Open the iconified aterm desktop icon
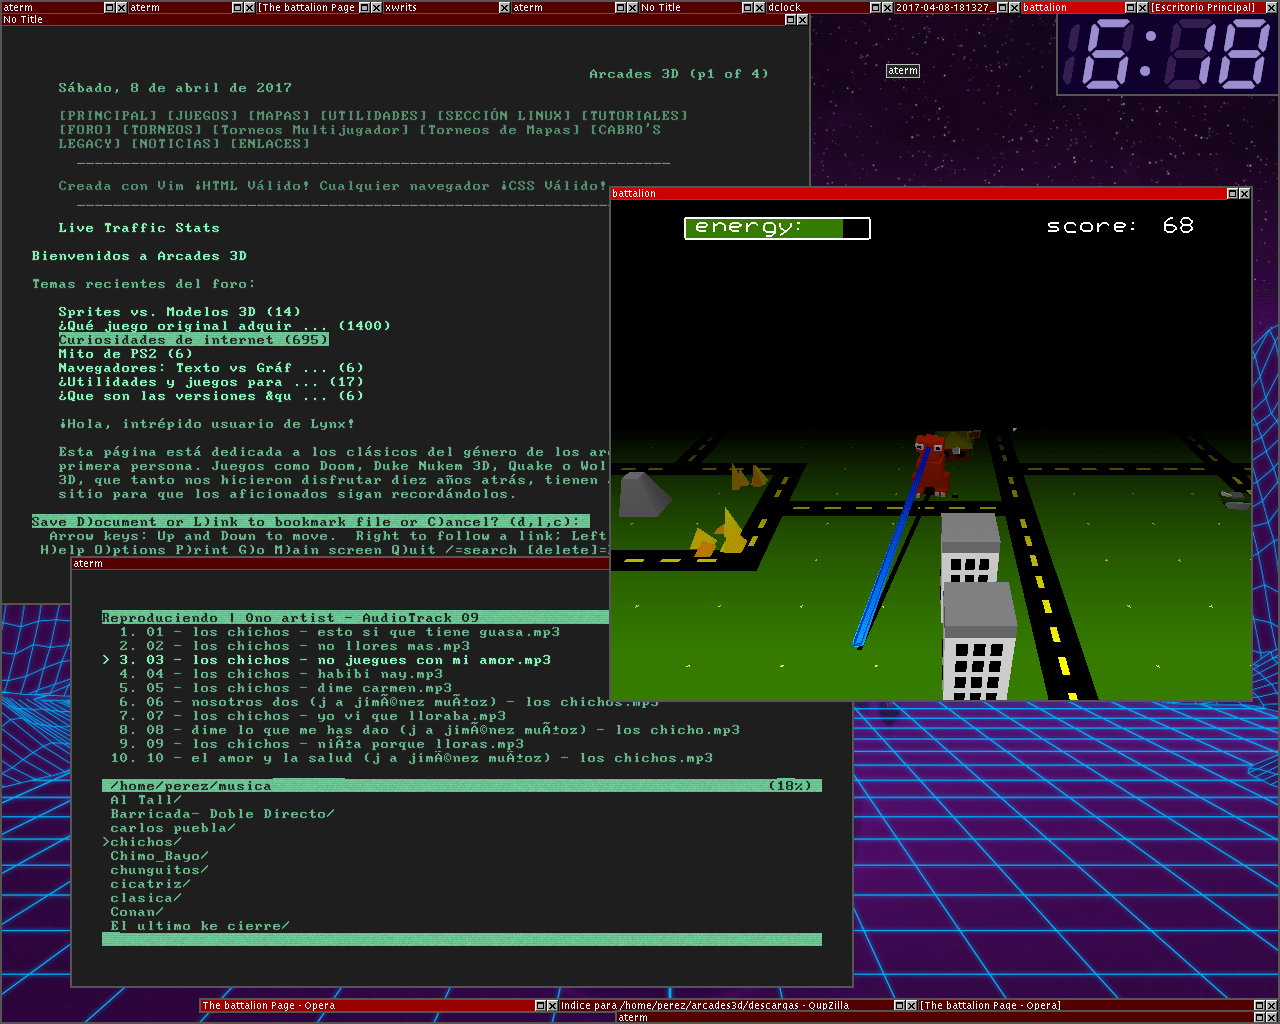Viewport: 1280px width, 1024px height. click(903, 71)
